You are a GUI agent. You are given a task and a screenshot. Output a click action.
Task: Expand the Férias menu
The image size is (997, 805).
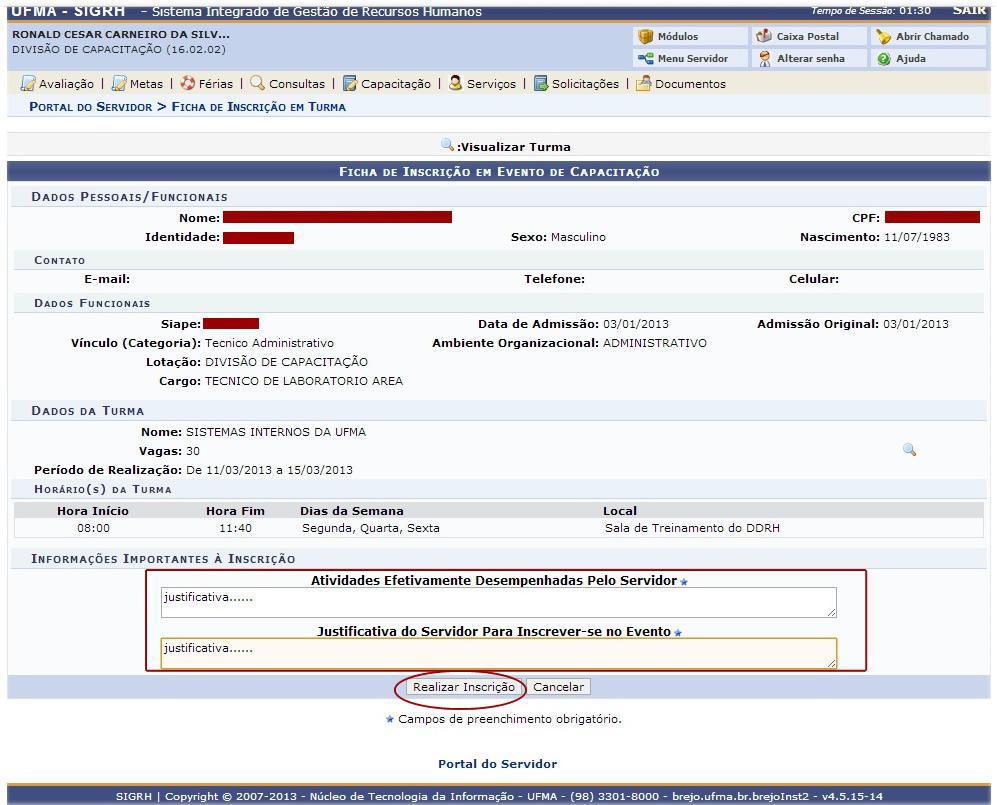[x=206, y=84]
